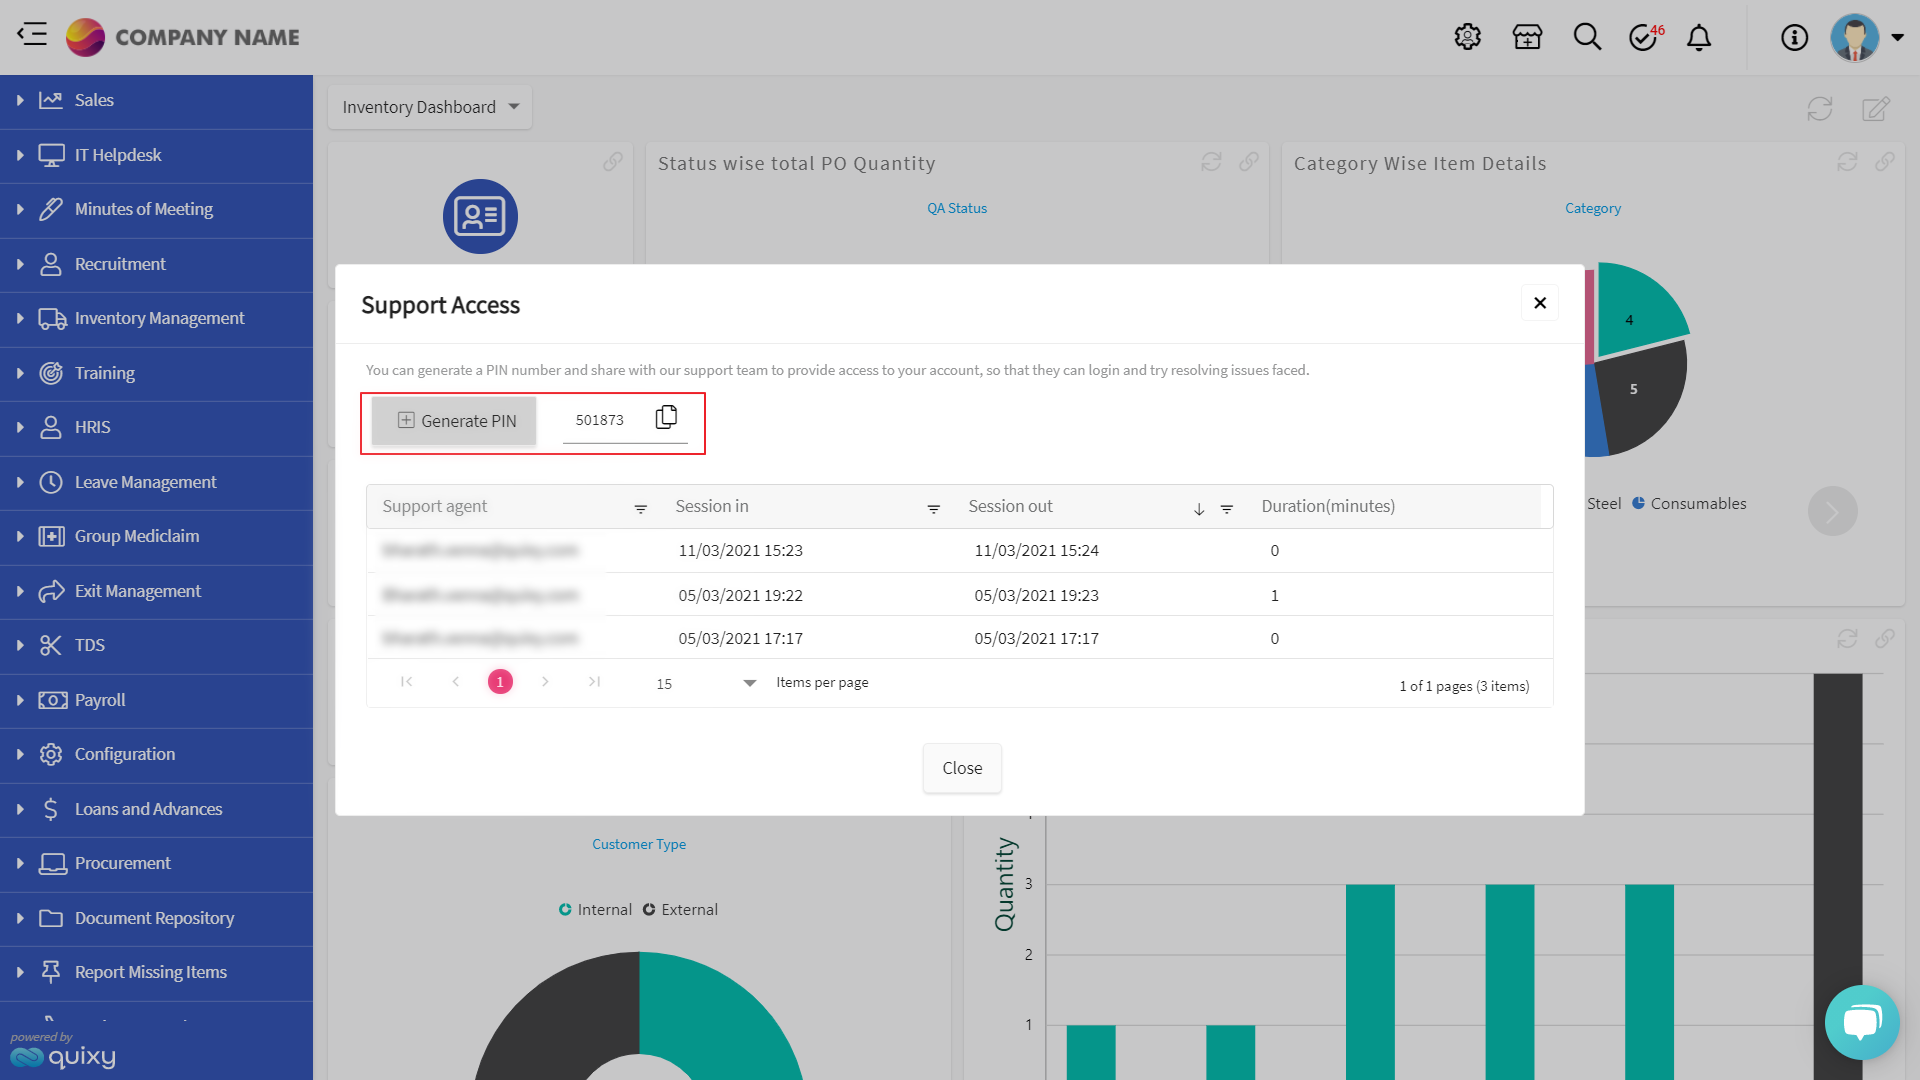Toggle the Consumables legend item

tap(1689, 504)
